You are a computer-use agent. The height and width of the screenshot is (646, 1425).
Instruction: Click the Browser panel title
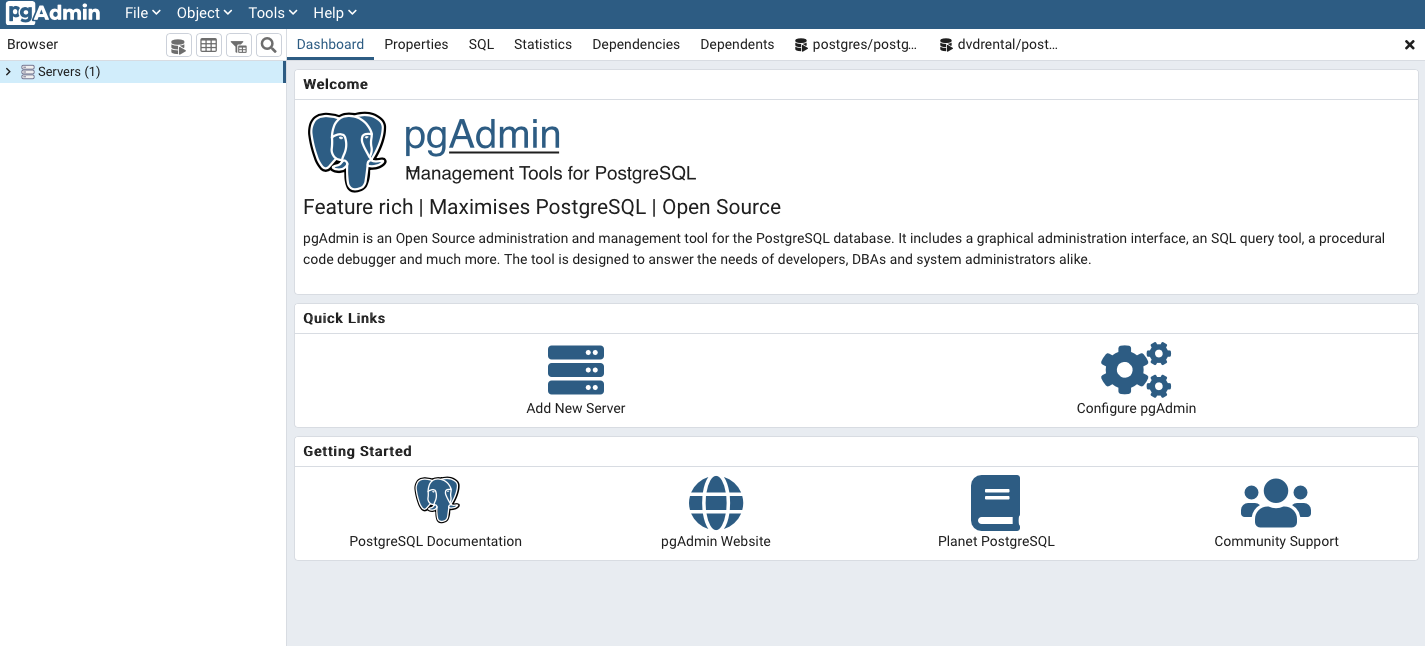(33, 44)
